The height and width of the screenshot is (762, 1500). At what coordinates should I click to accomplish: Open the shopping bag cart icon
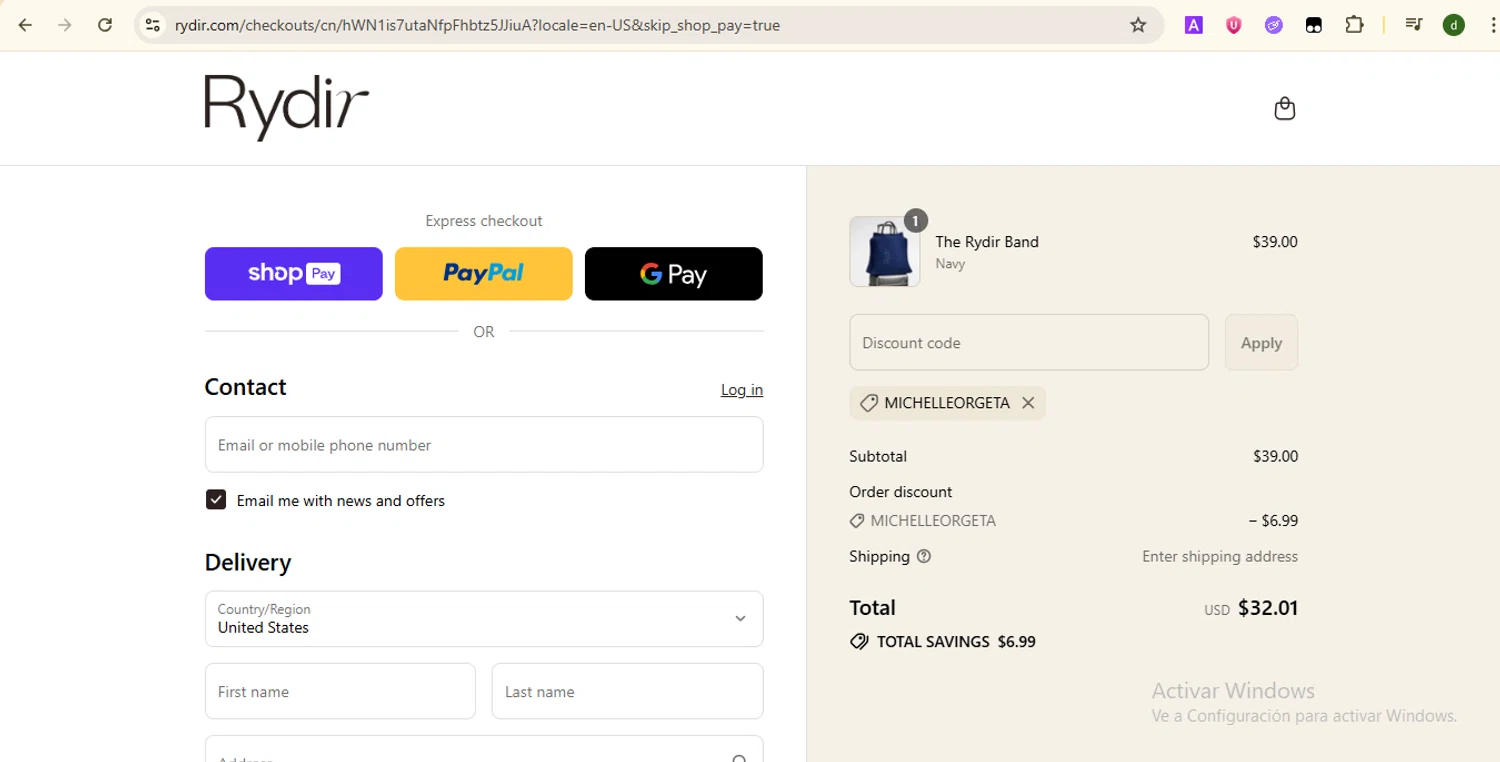[1285, 108]
